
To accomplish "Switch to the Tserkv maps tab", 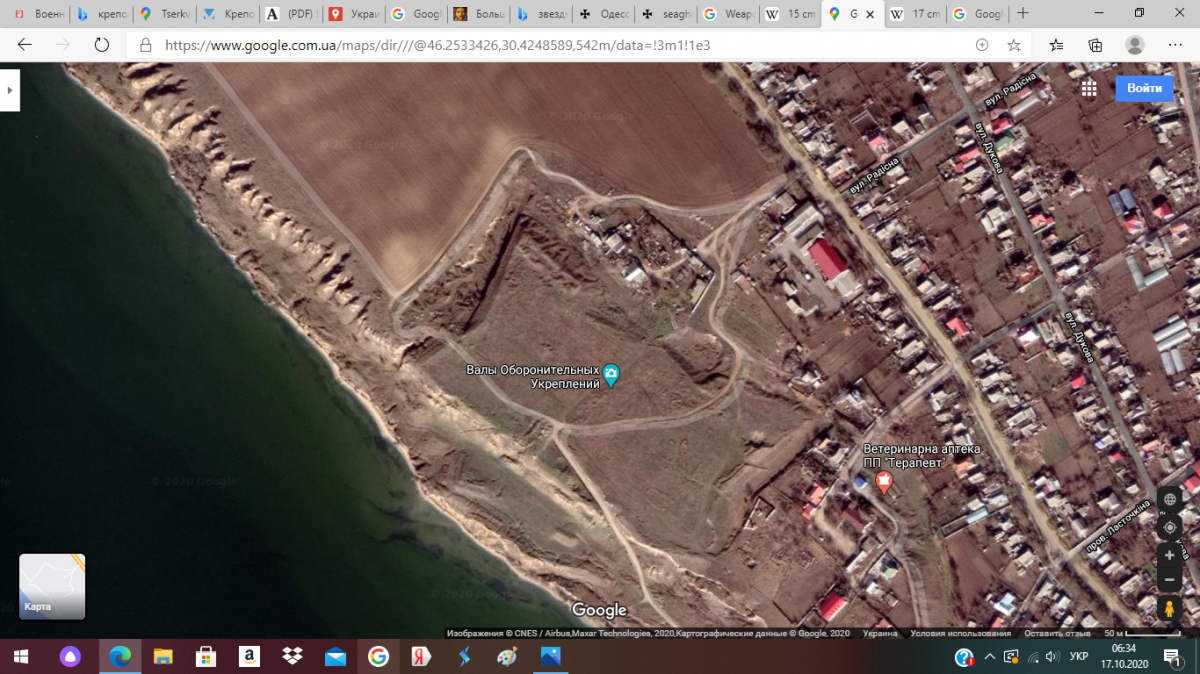I will click(x=165, y=14).
